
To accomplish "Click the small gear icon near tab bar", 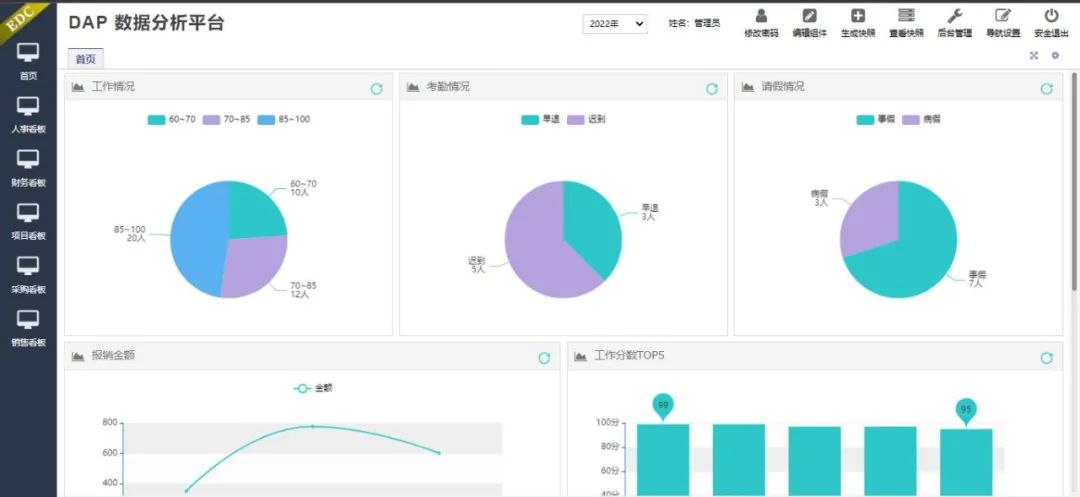I will click(1055, 56).
